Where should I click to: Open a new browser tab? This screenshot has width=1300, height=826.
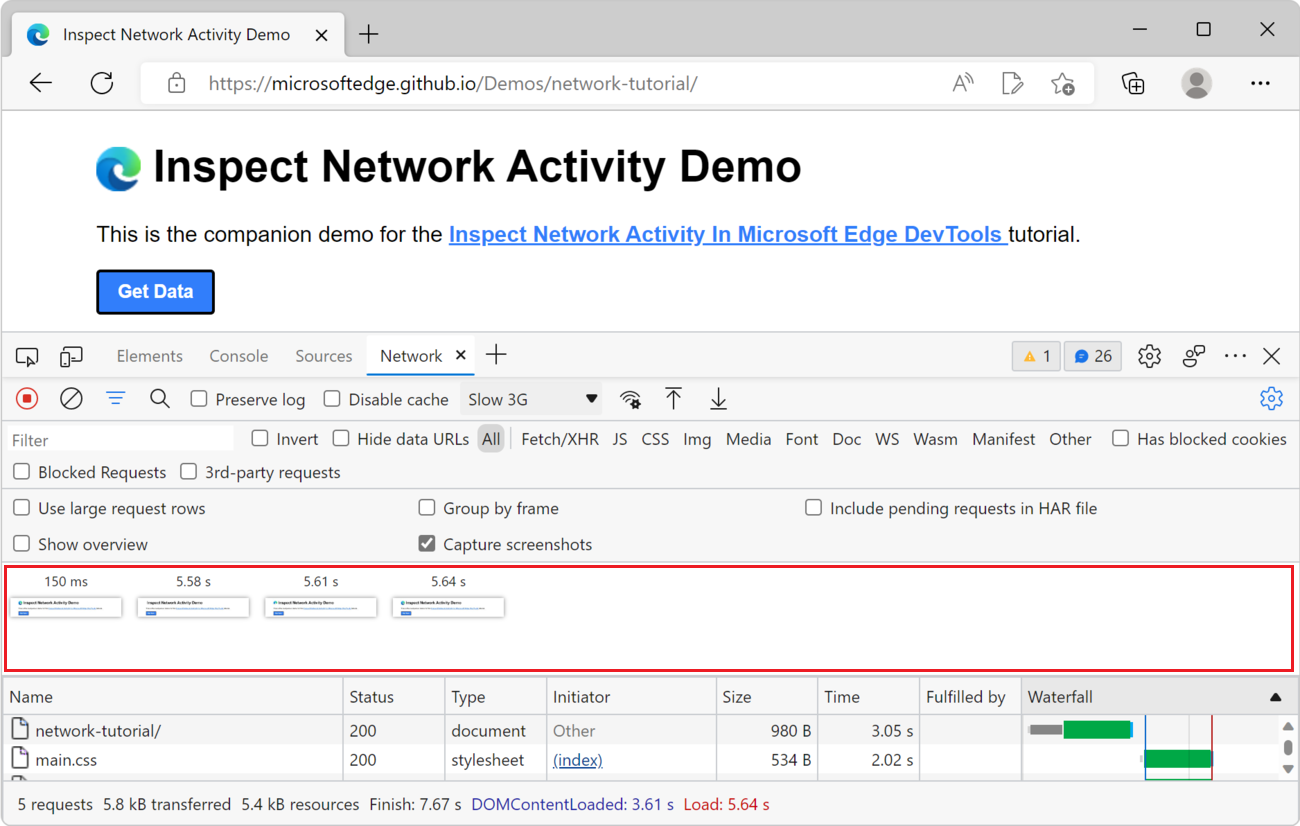pyautogui.click(x=369, y=34)
